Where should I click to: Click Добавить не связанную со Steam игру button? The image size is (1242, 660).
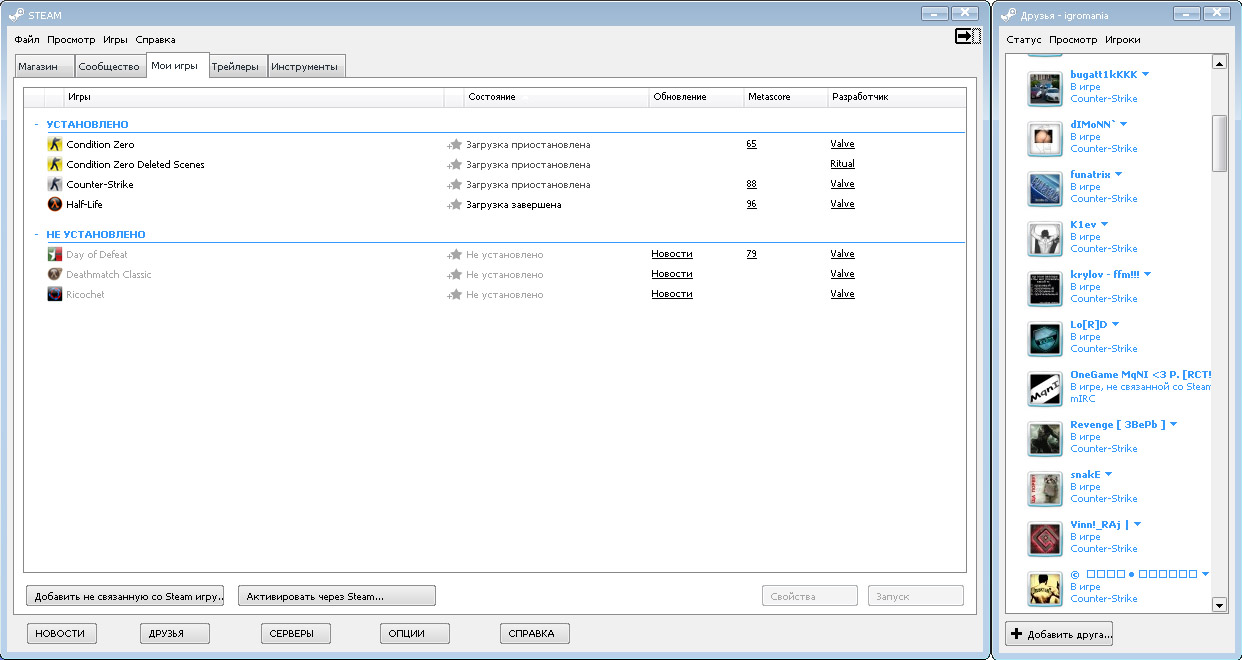pos(125,596)
